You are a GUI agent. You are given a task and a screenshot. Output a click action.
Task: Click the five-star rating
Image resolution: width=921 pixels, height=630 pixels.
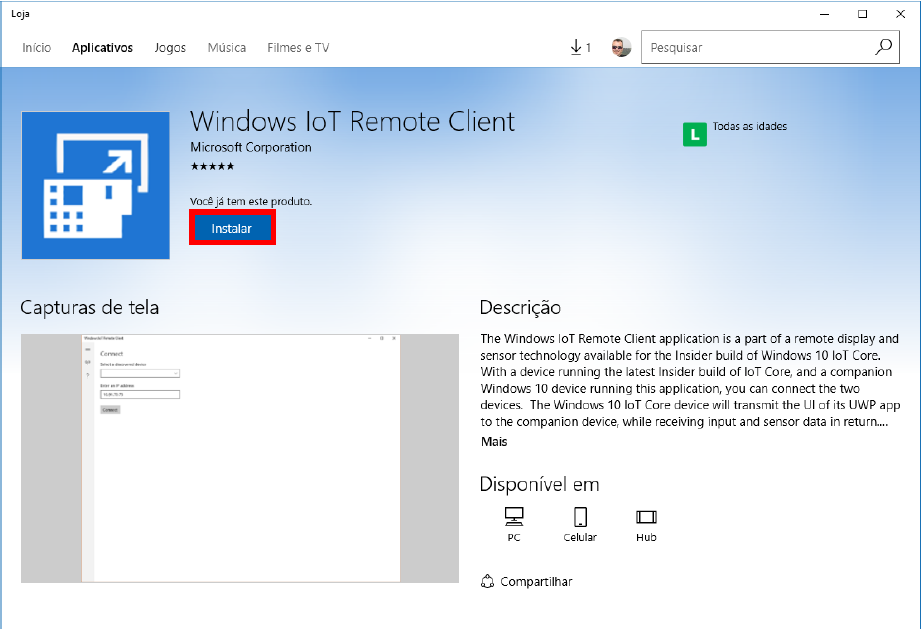(212, 166)
